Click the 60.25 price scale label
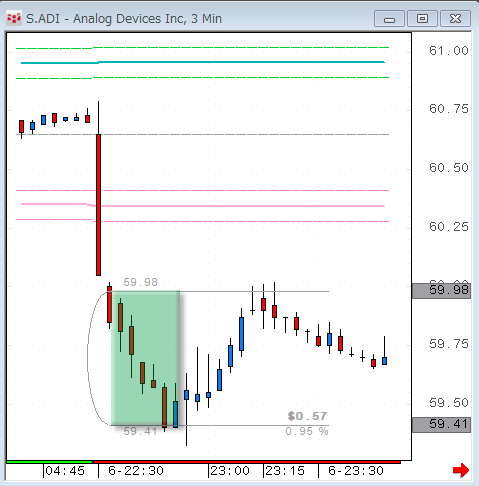479x486 pixels. (449, 227)
